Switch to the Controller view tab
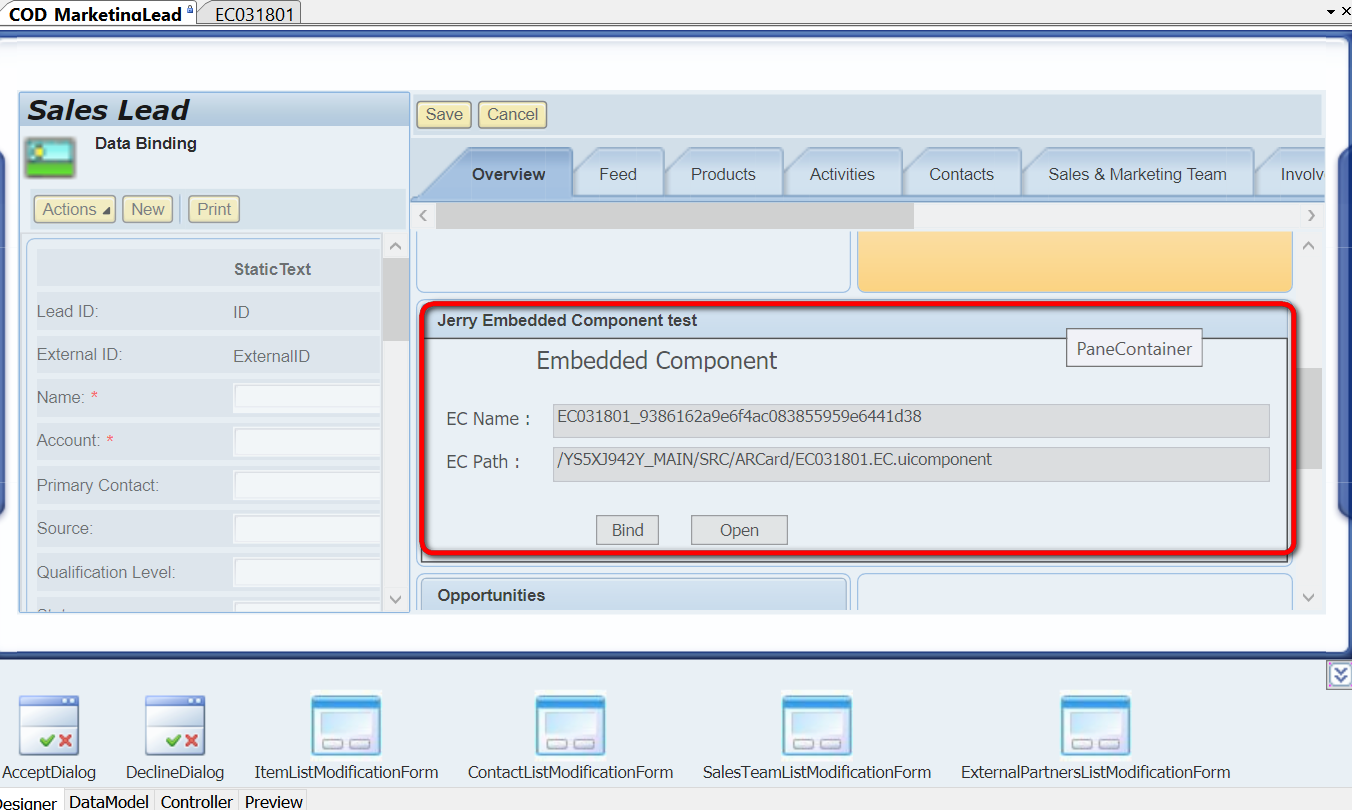This screenshot has height=810, width=1352. 197,801
